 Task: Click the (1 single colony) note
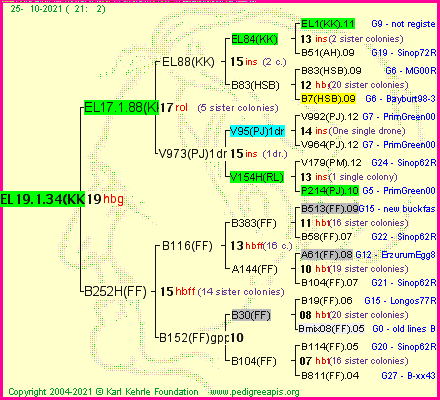[363, 177]
